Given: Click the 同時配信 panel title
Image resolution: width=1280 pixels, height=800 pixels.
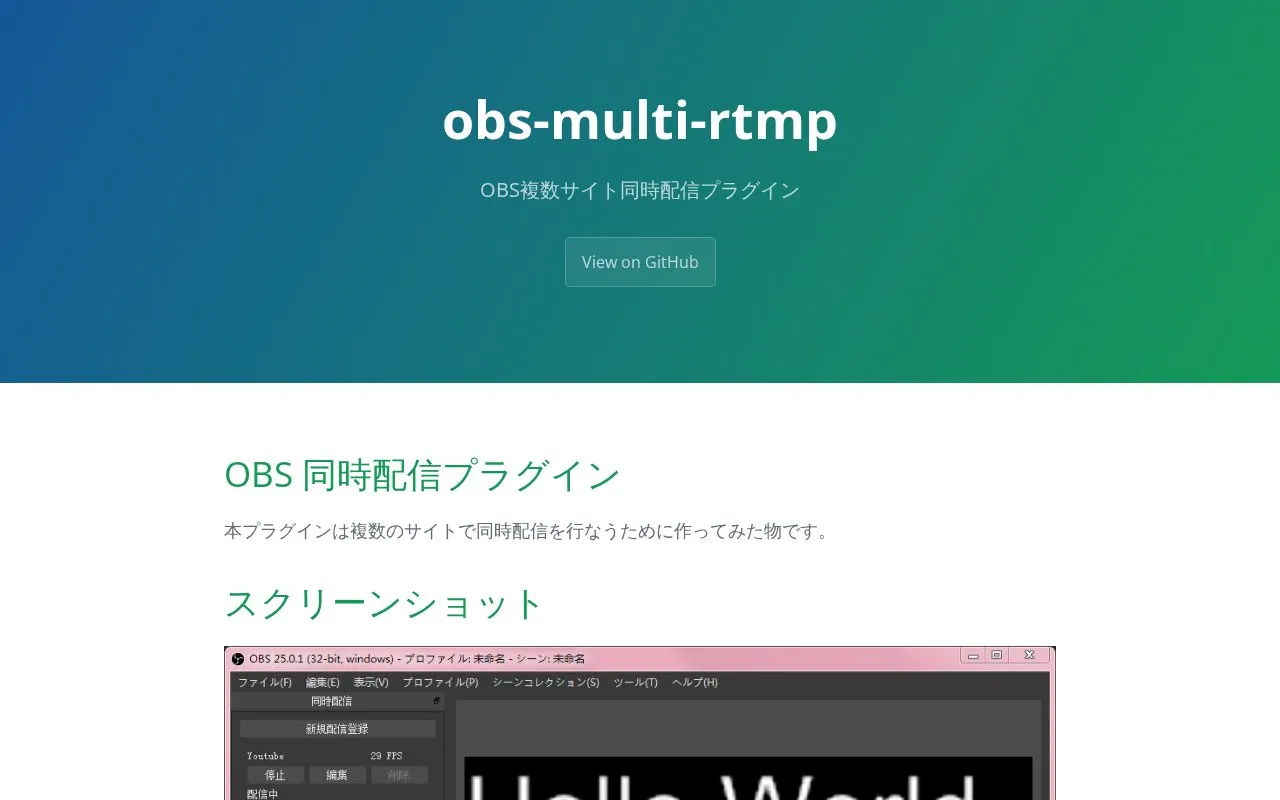Looking at the screenshot, I should tap(331, 701).
